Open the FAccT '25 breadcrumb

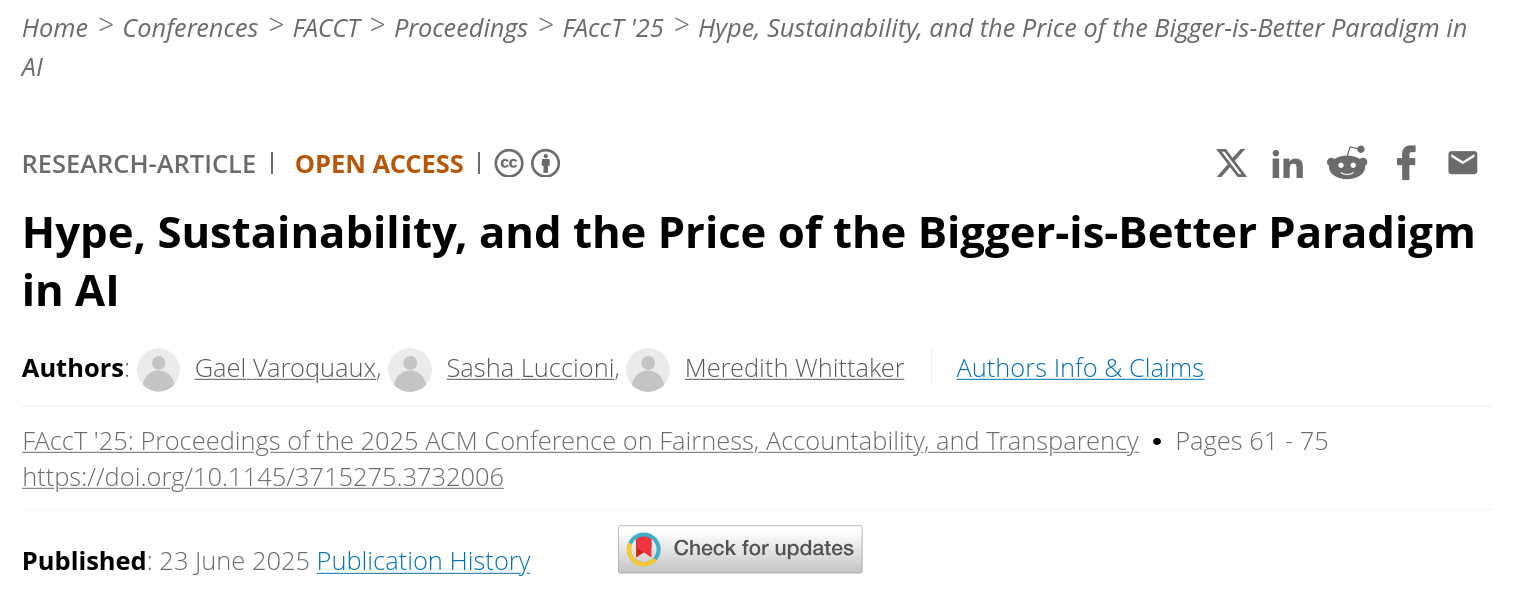[x=613, y=28]
